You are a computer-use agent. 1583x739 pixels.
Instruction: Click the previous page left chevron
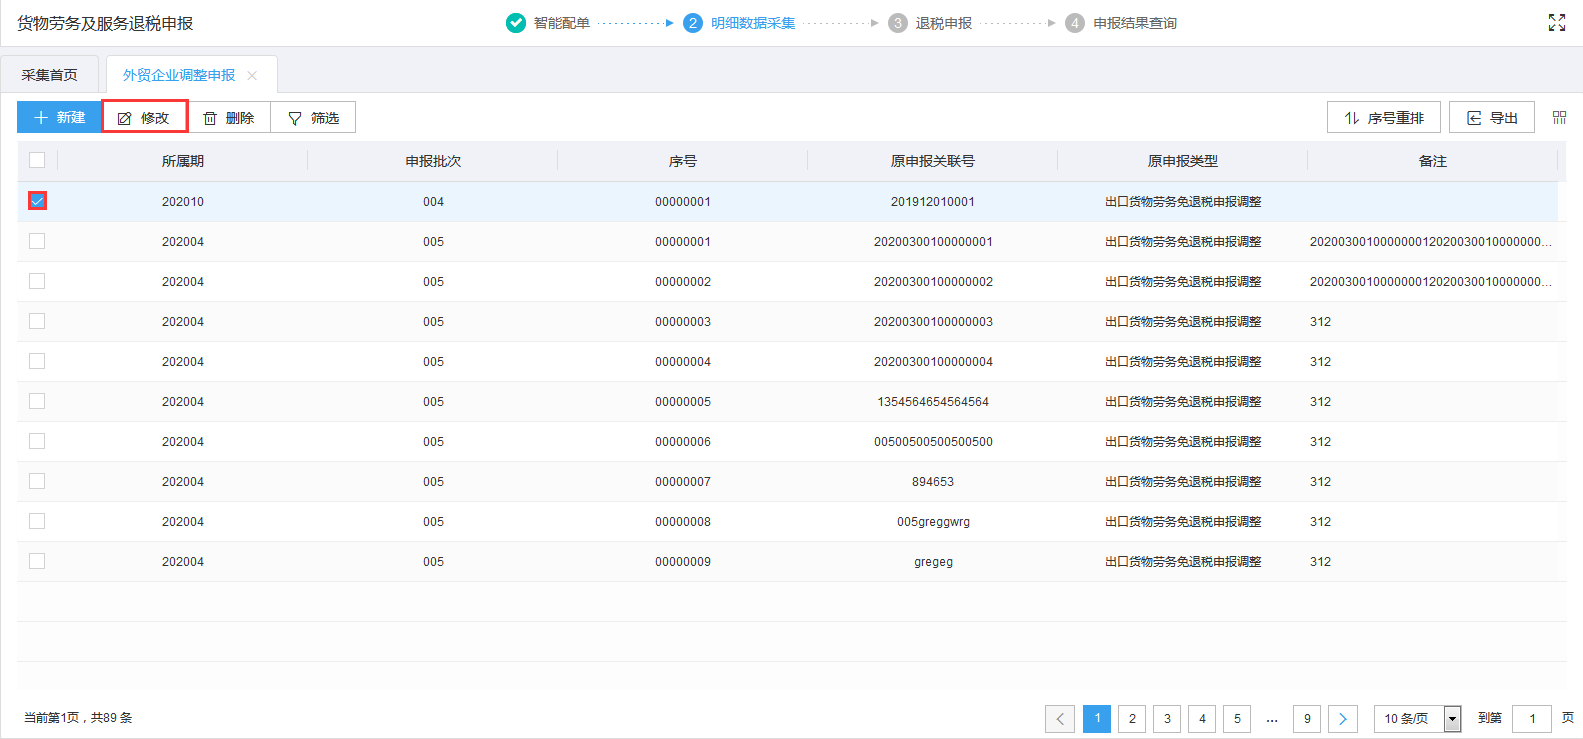coord(1060,718)
